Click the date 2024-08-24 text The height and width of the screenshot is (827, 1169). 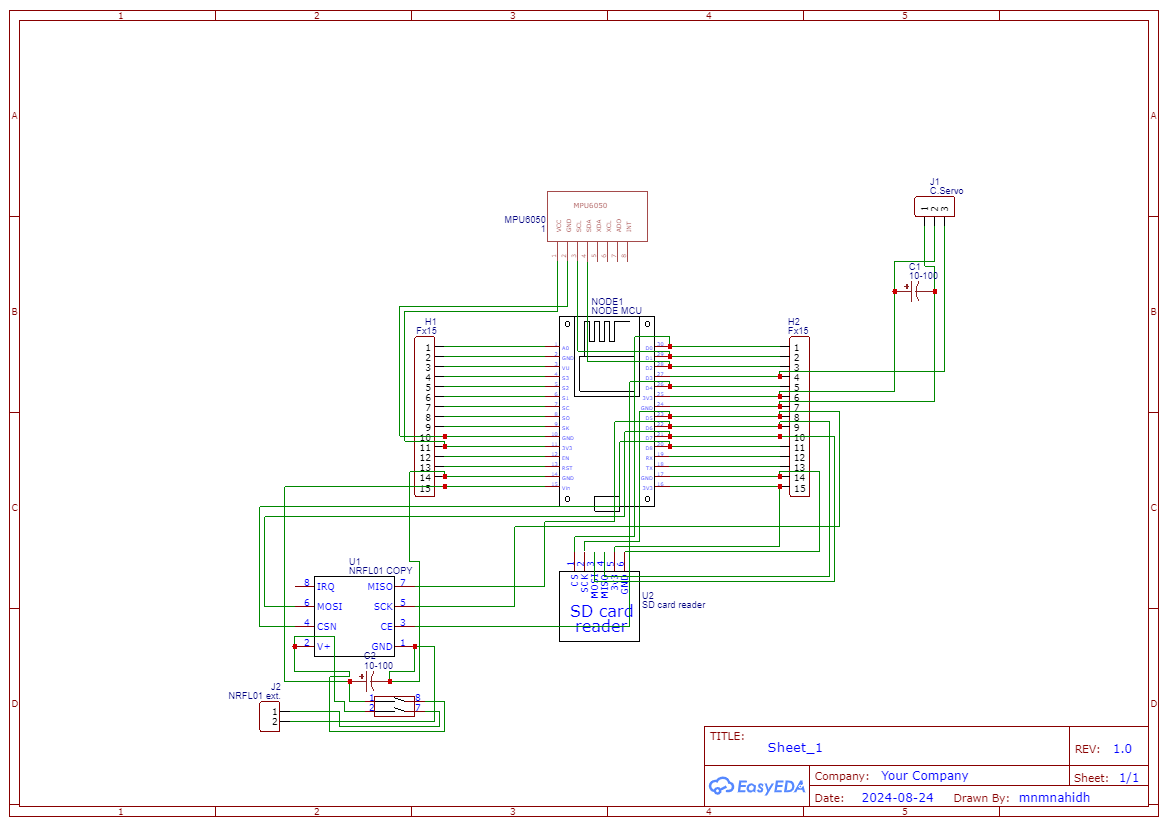pos(896,797)
